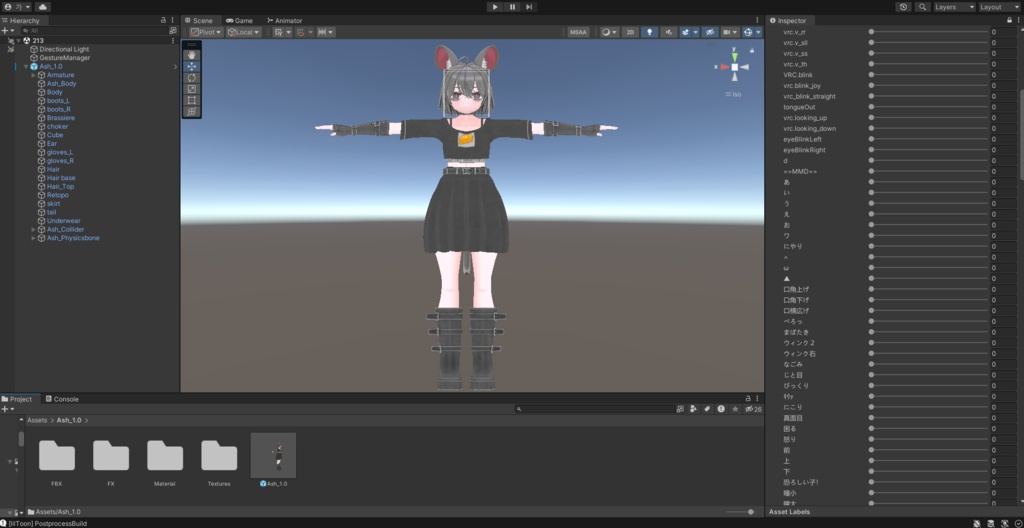Click the Hierarchy search scene picker icon
Viewport: 1024px width, 528px height.
[x=172, y=31]
